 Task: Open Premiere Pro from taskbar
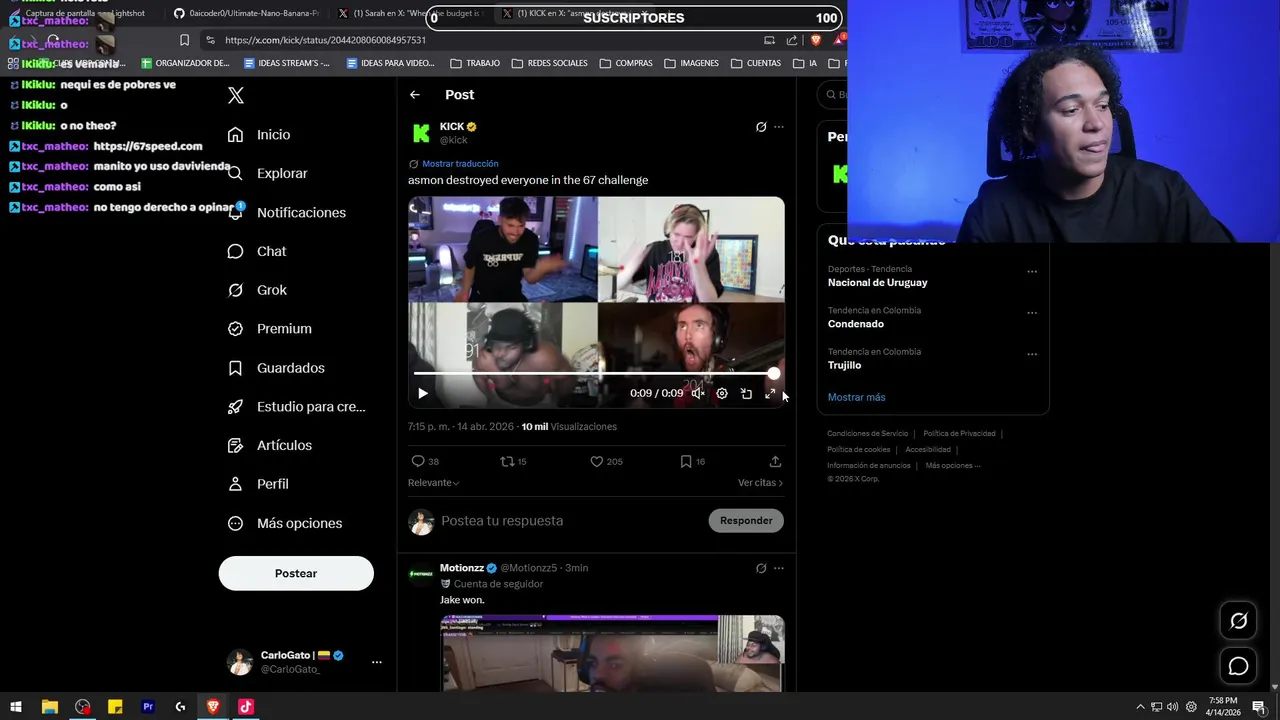coord(148,707)
